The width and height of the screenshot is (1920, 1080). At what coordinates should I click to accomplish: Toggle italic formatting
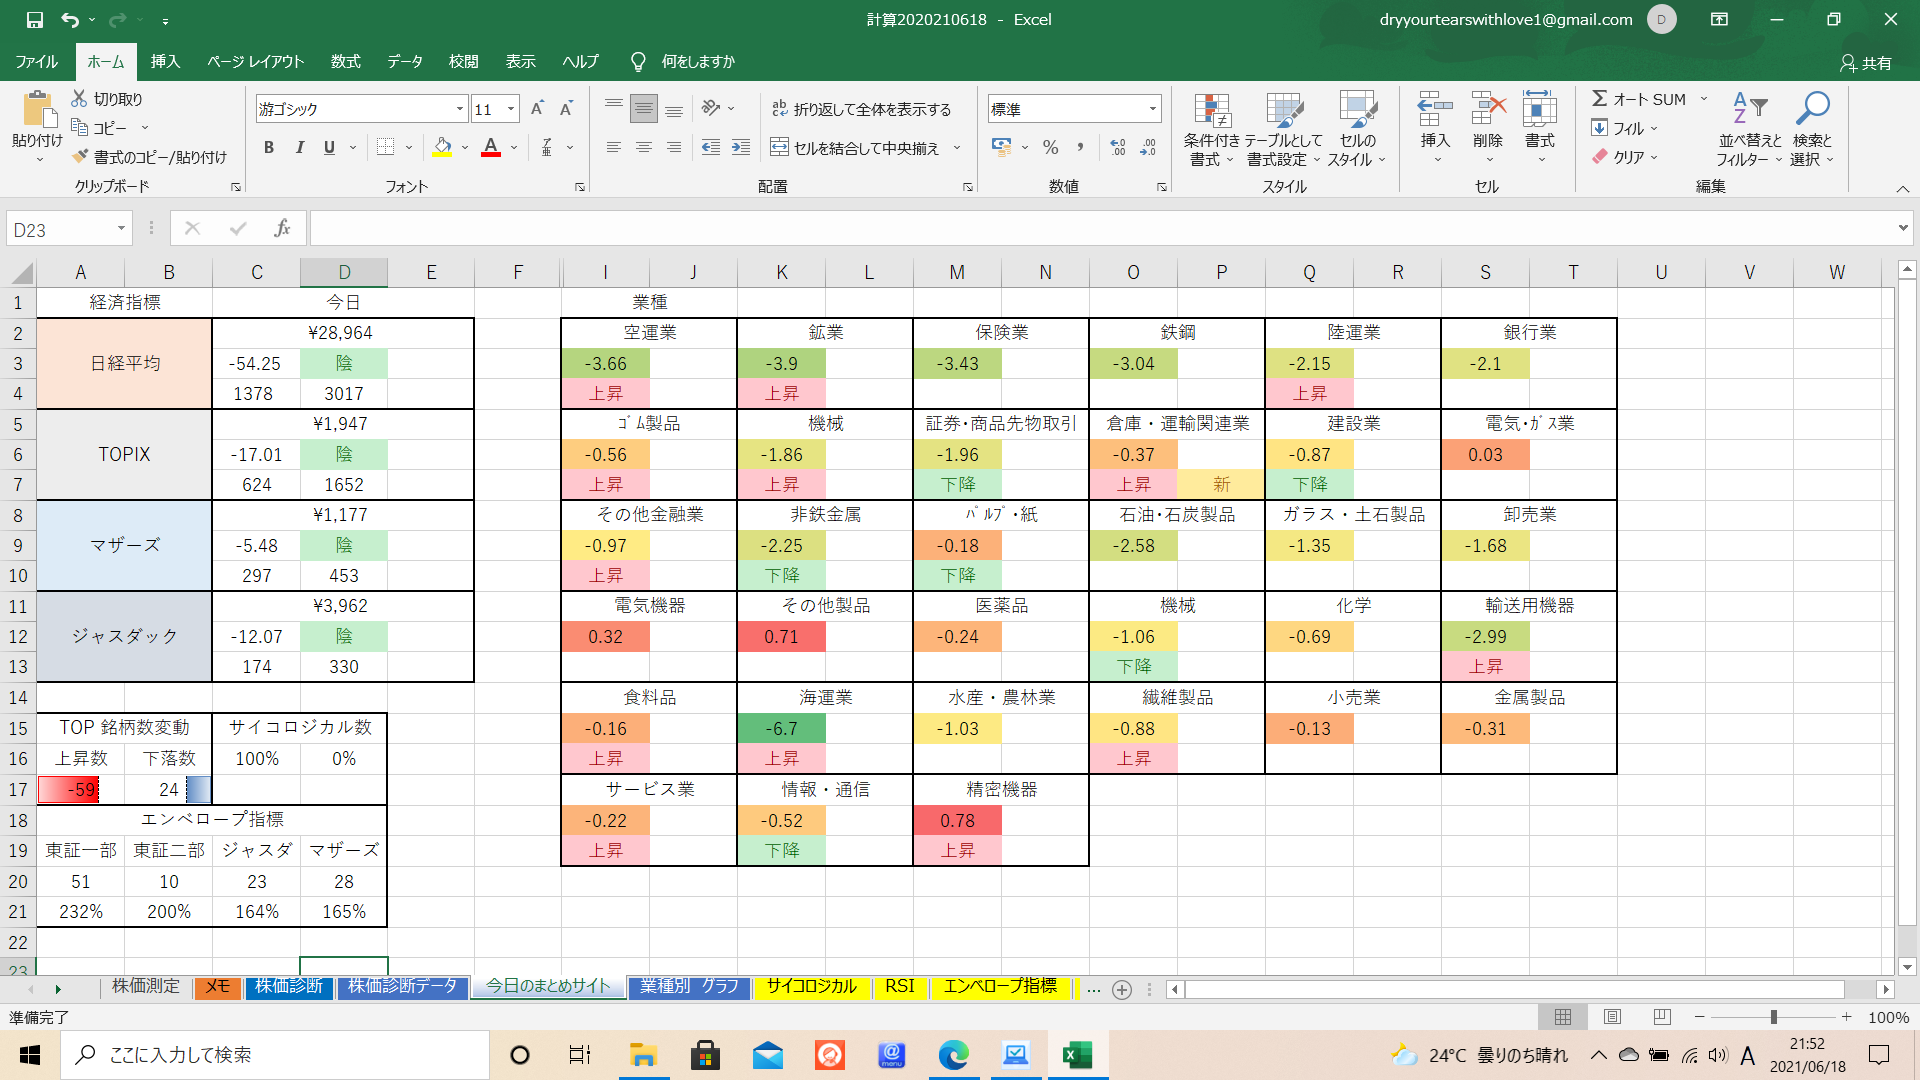pos(299,148)
